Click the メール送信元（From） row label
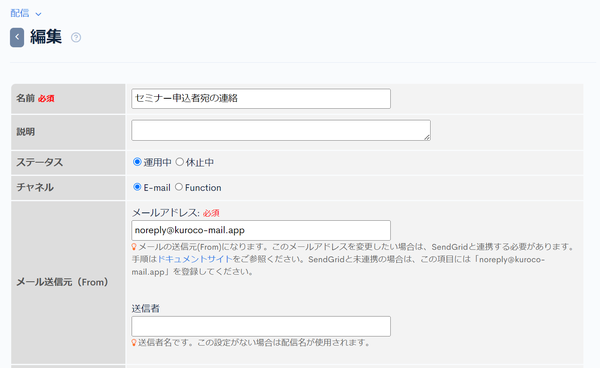This screenshot has height=368, width=600. click(x=62, y=282)
